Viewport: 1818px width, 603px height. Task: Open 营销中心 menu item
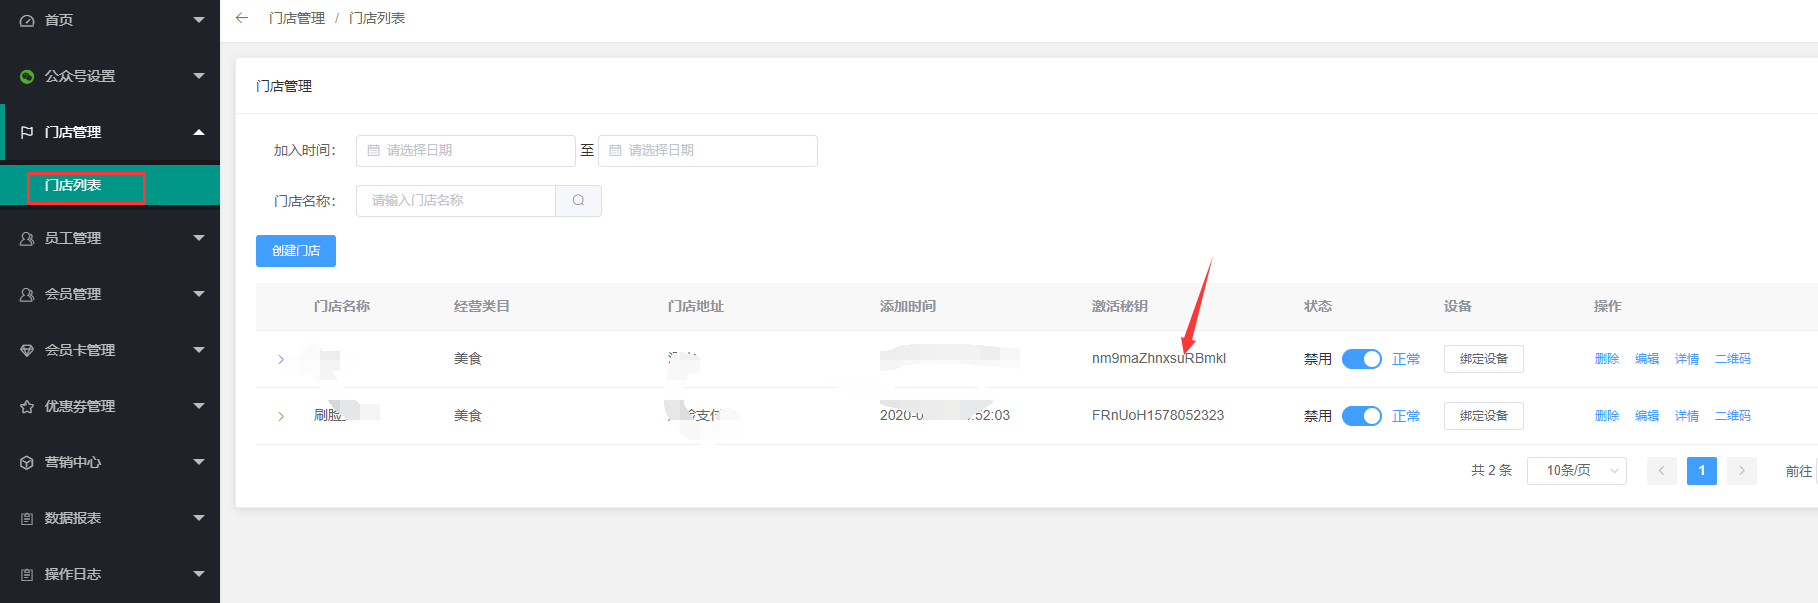coord(110,462)
